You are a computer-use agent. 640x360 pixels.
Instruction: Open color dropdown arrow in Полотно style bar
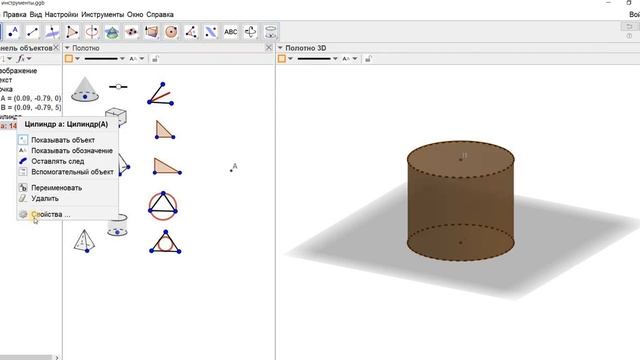[x=77, y=59]
